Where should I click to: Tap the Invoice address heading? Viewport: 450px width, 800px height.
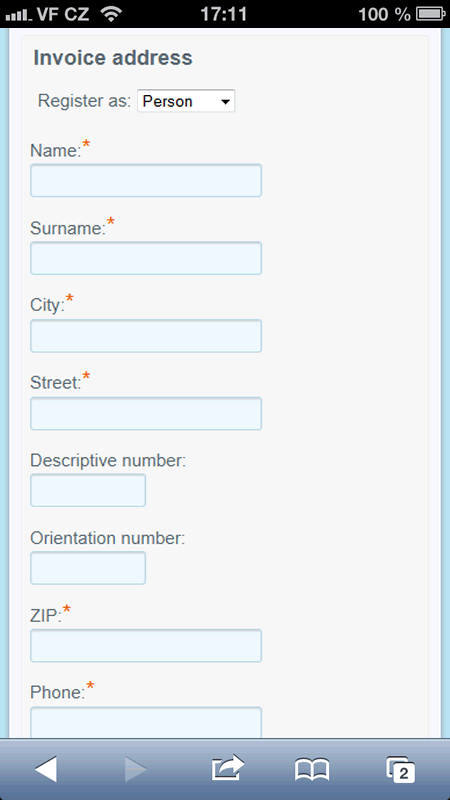pos(113,58)
